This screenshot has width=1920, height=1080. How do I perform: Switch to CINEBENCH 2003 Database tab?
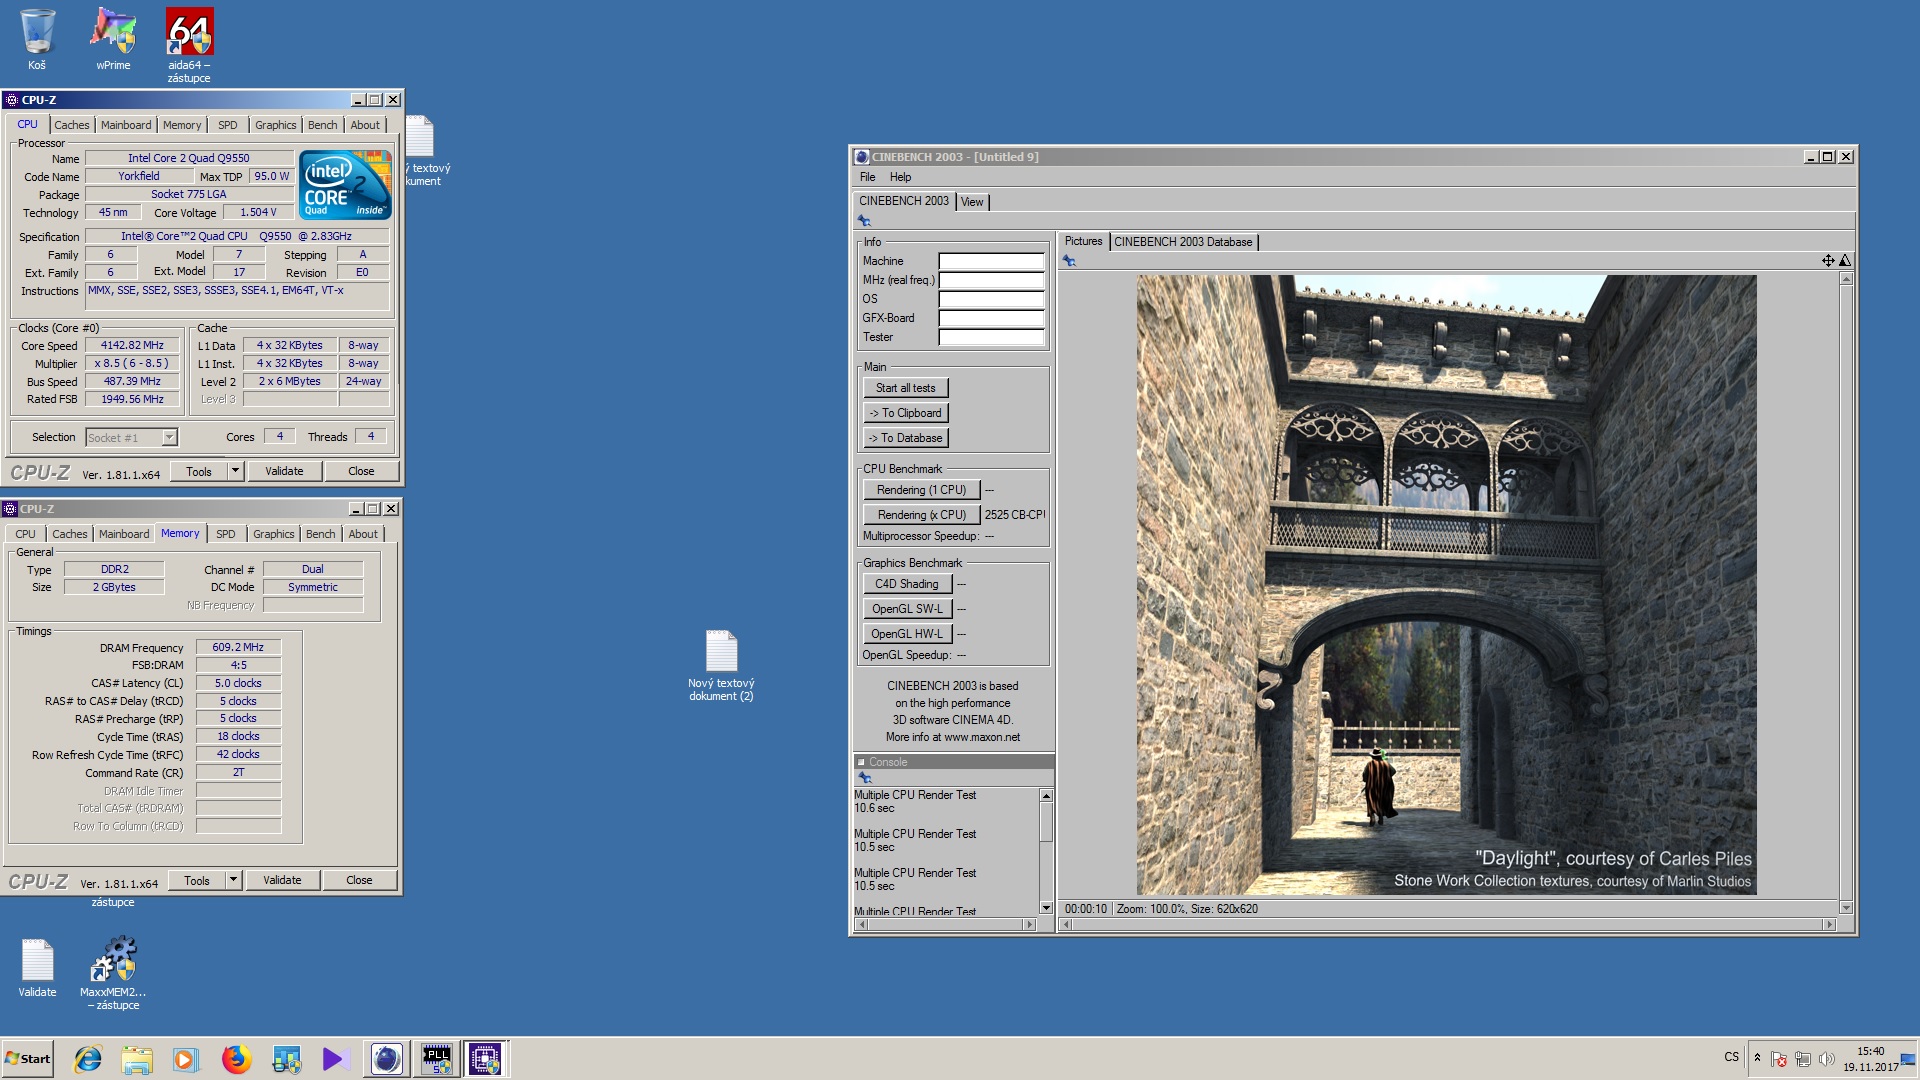click(1183, 242)
